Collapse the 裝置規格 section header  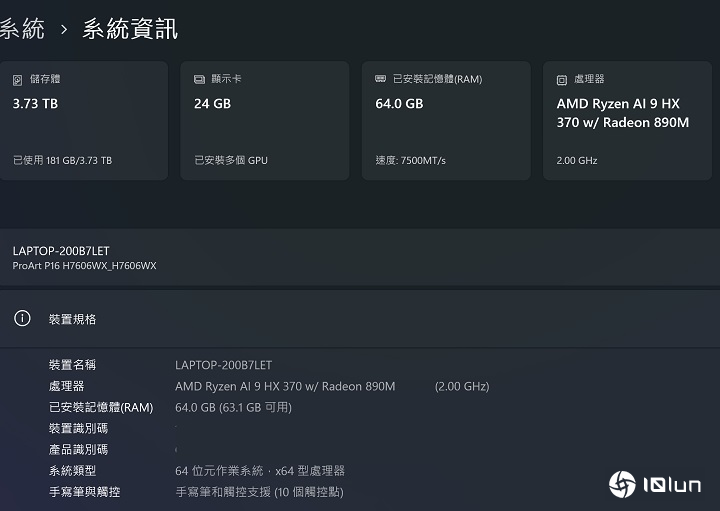click(360, 319)
